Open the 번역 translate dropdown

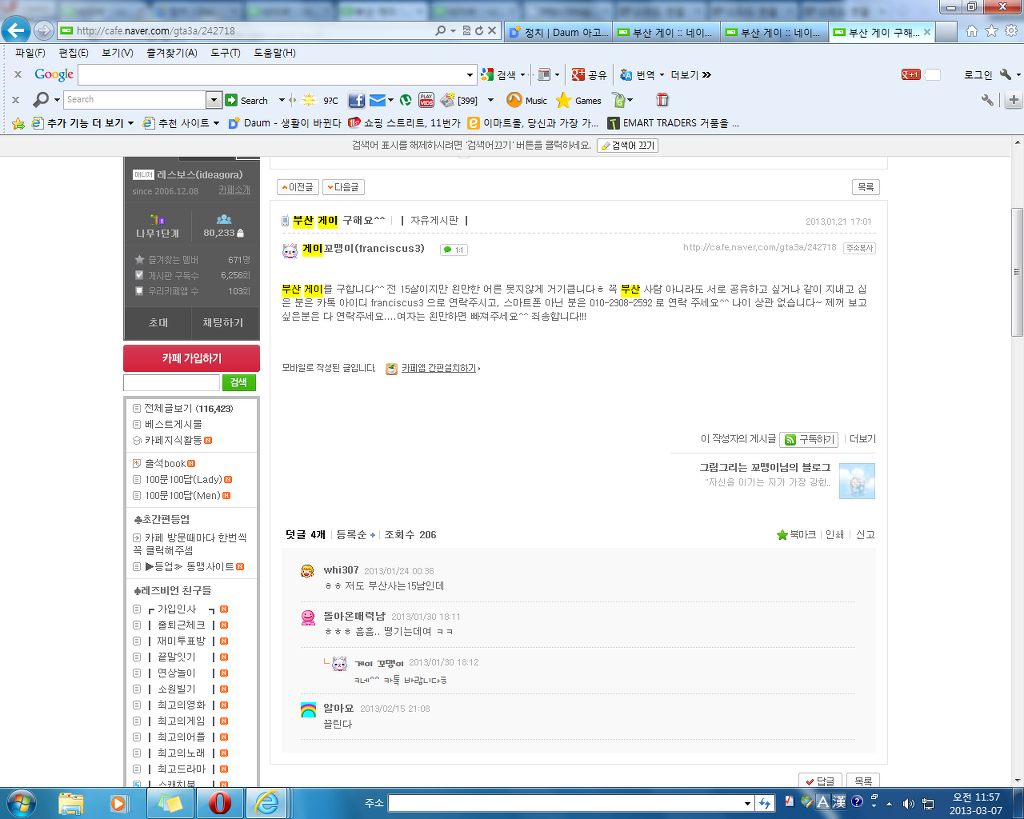click(x=641, y=75)
